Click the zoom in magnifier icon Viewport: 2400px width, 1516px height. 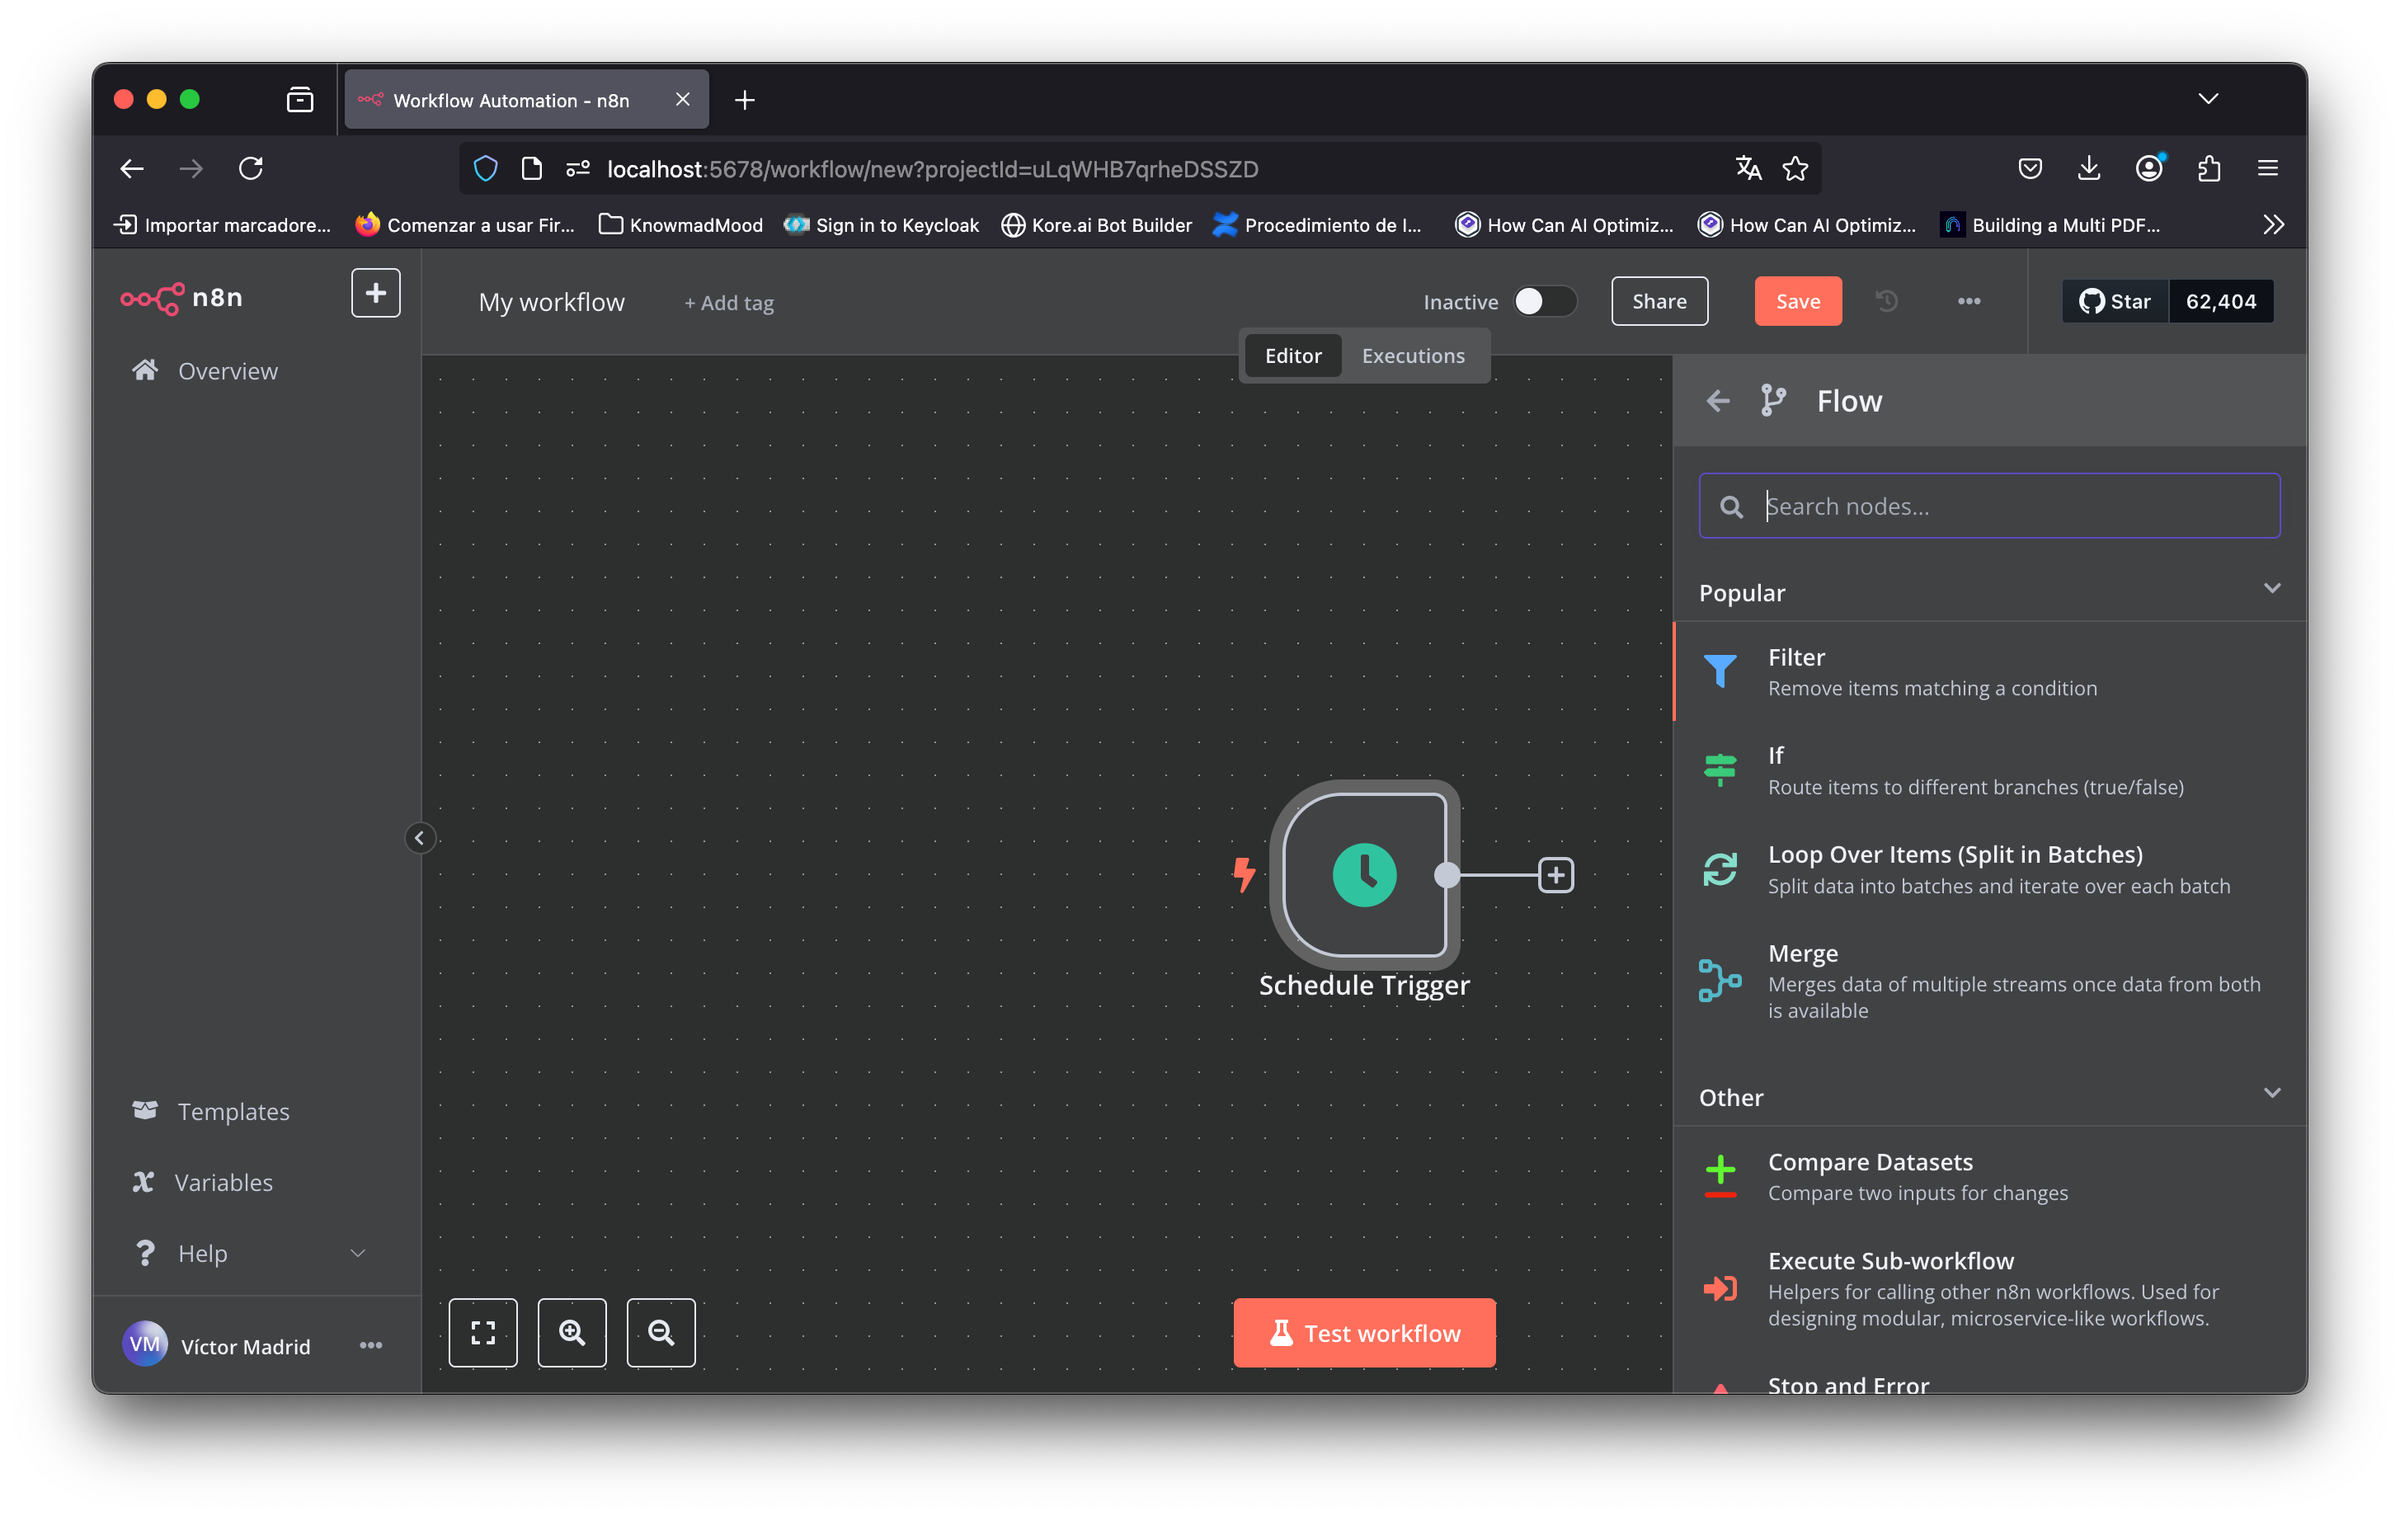[572, 1332]
